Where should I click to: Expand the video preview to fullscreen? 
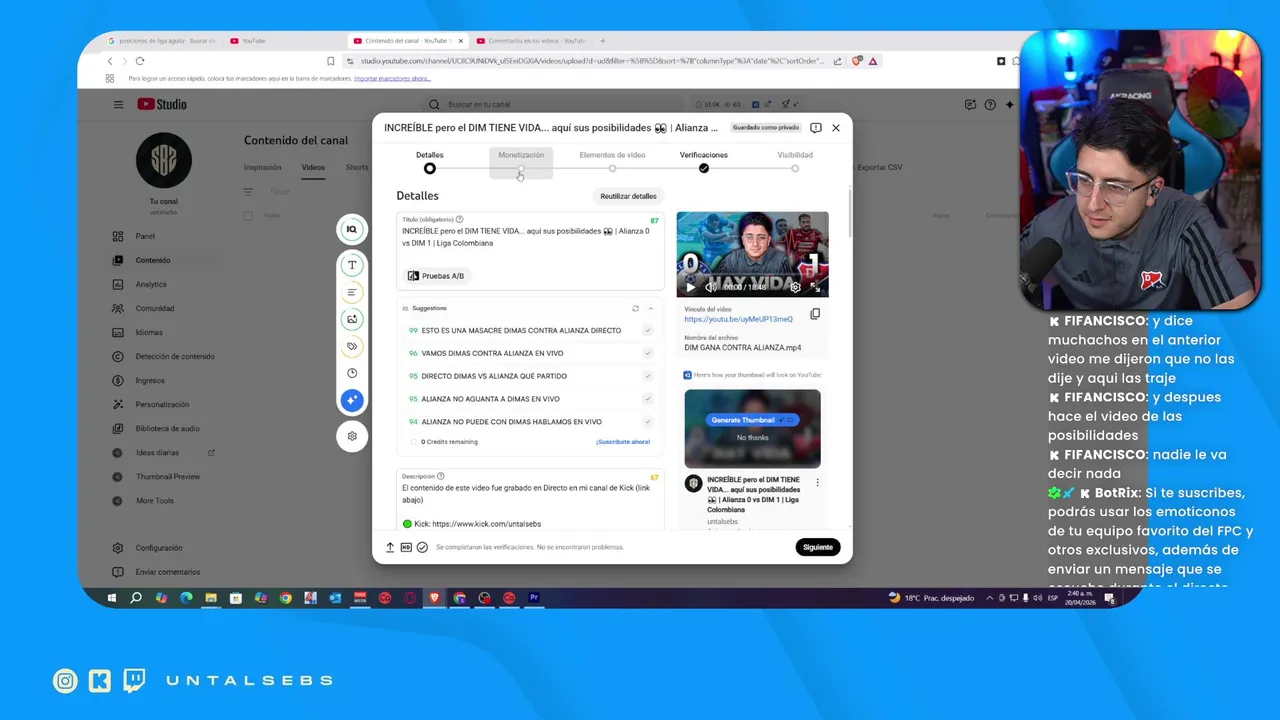tap(815, 287)
